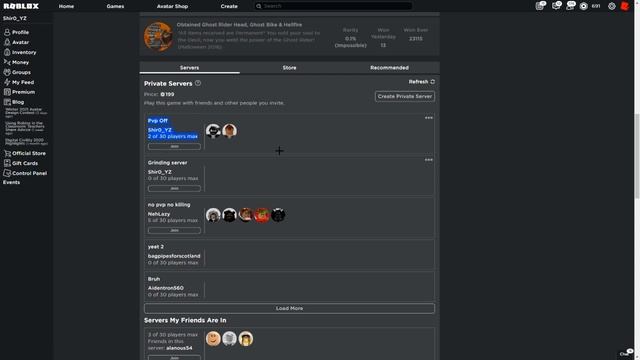Open the Winter 2021 Avatar Design Contest blog post

click(x=26, y=112)
